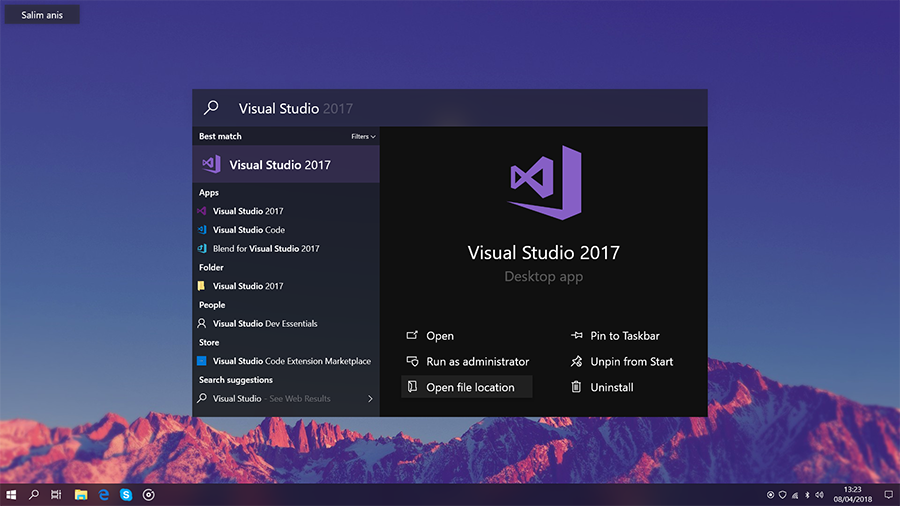900x506 pixels.
Task: Open Visual Studio Code from Apps list
Action: (x=286, y=230)
